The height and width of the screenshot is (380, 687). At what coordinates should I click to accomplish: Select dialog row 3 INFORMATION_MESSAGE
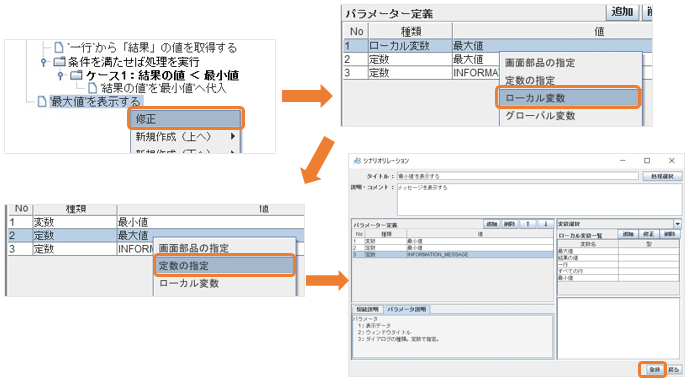coord(453,254)
